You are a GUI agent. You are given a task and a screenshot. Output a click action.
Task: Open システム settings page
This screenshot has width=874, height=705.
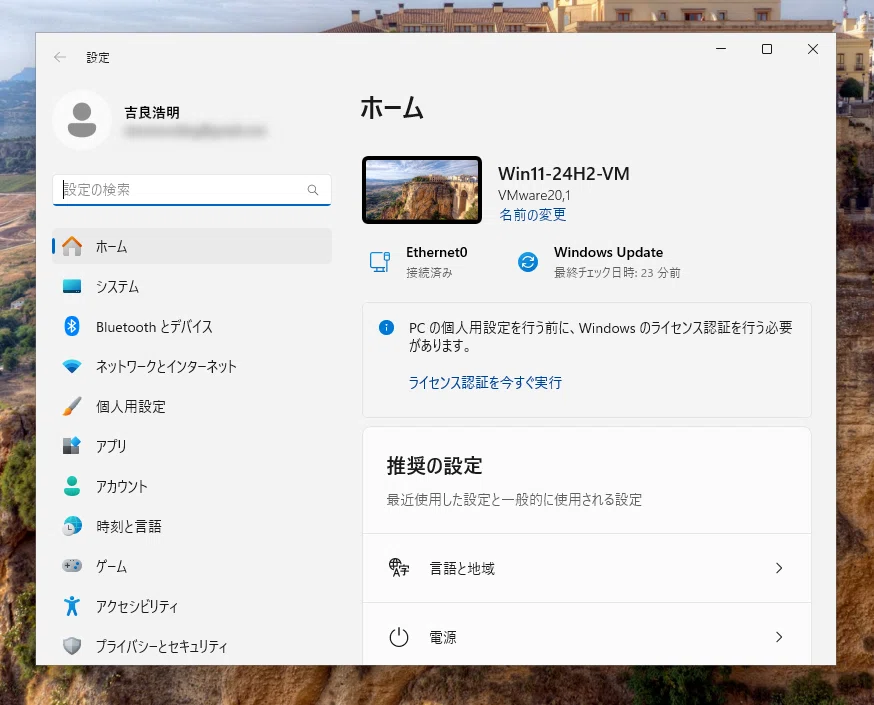[x=192, y=286]
